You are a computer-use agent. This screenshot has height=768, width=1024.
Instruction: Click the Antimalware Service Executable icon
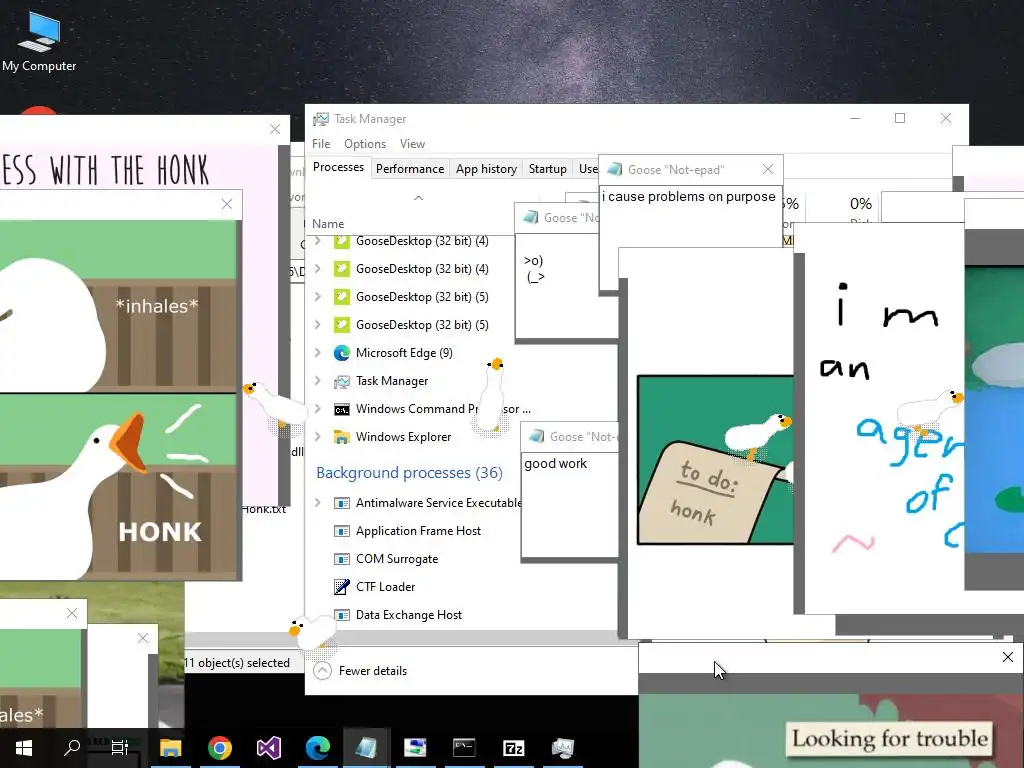coord(342,503)
